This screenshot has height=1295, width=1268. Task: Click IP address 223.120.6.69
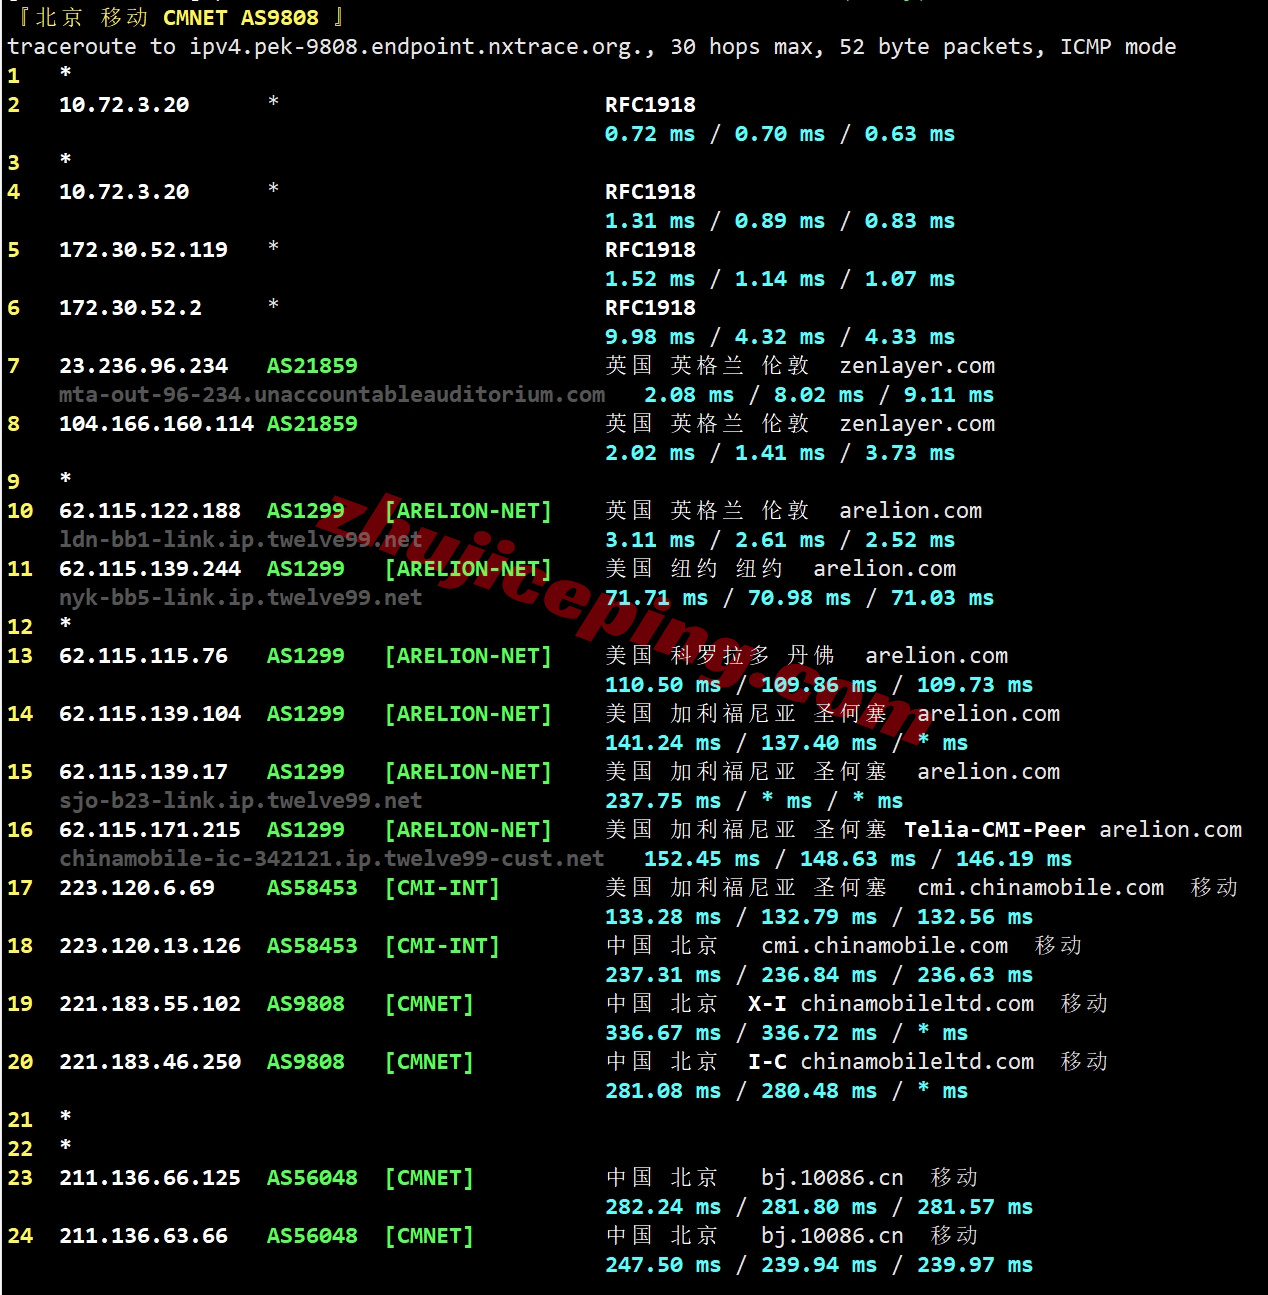tap(137, 888)
